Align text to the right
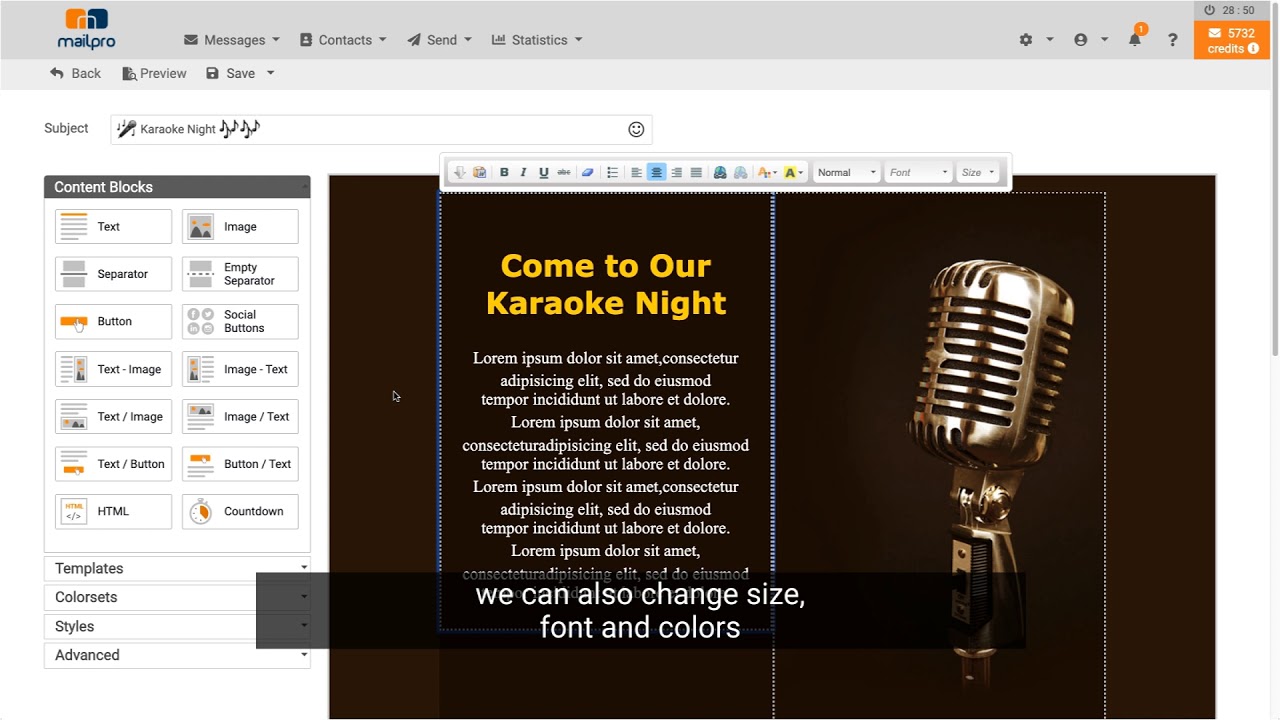This screenshot has height=720, width=1280. tap(676, 173)
